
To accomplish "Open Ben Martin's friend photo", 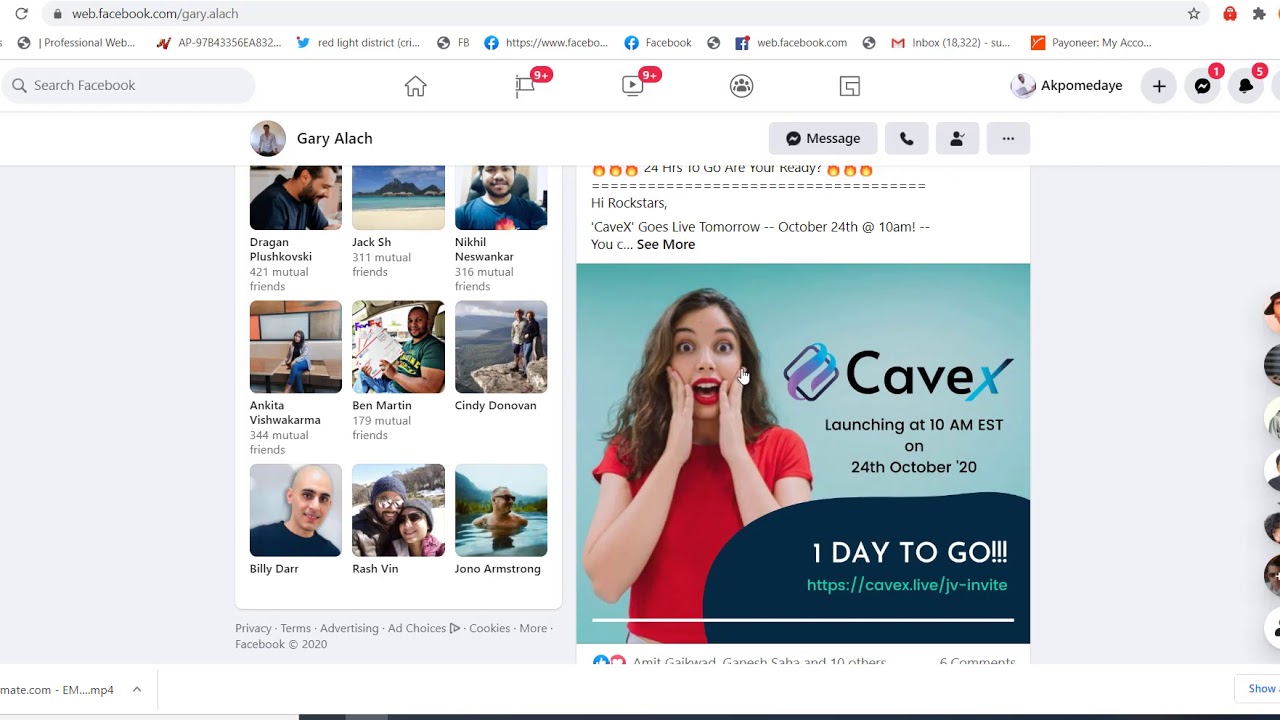I will point(398,347).
